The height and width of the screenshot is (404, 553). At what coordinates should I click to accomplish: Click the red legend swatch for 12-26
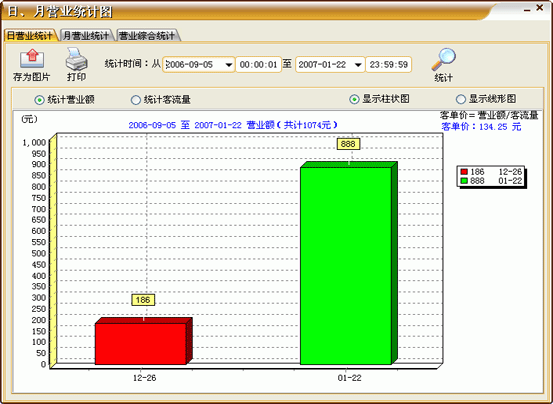(x=464, y=172)
